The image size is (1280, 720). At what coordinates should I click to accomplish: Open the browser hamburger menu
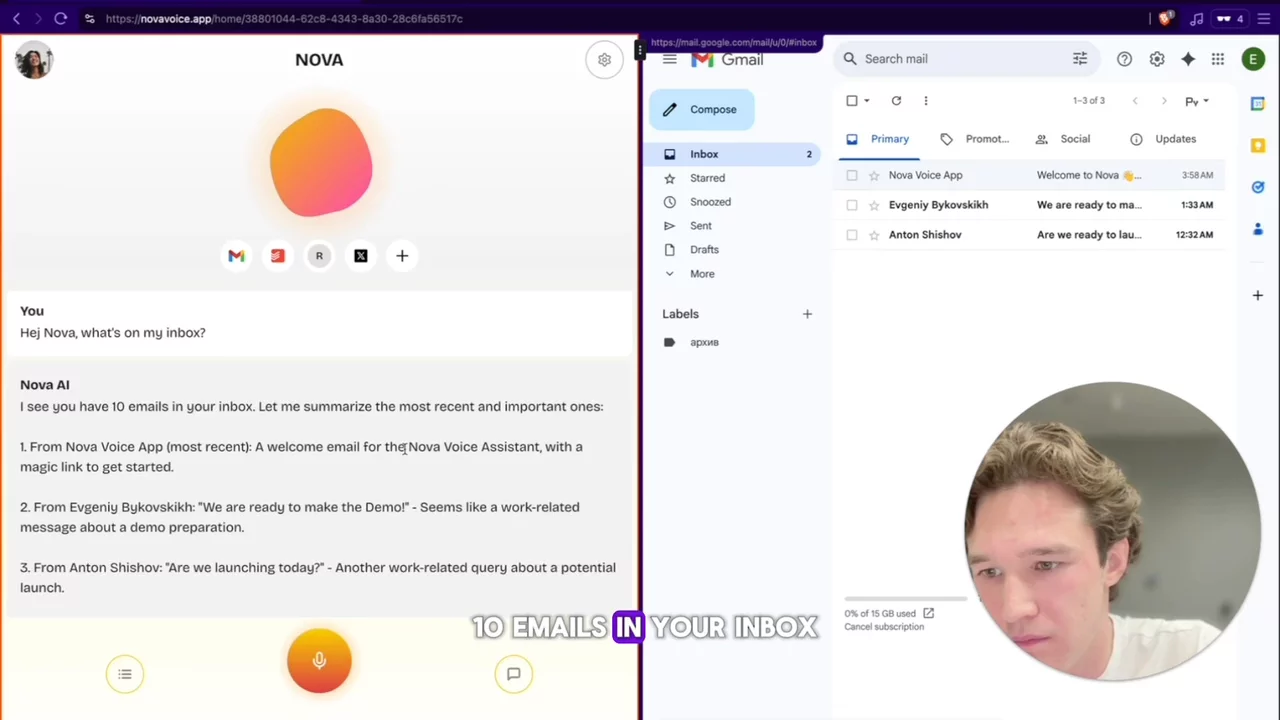point(1264,18)
